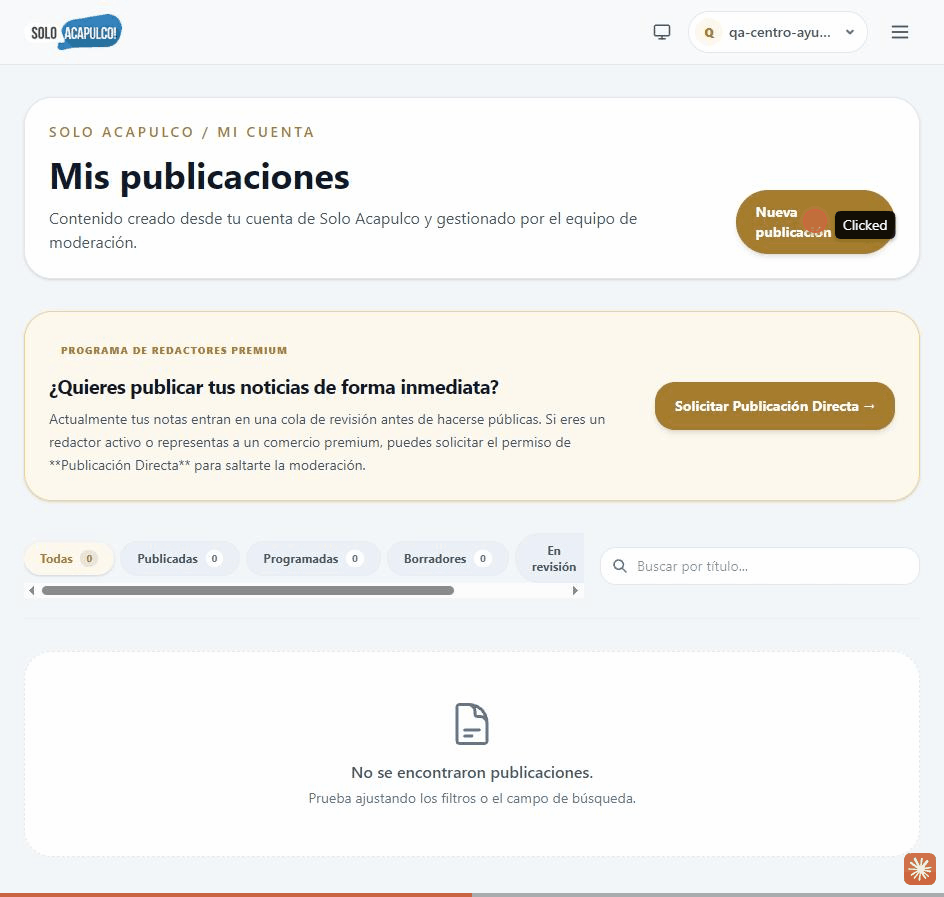This screenshot has height=897, width=944.
Task: Click the user avatar Q icon
Action: [709, 33]
